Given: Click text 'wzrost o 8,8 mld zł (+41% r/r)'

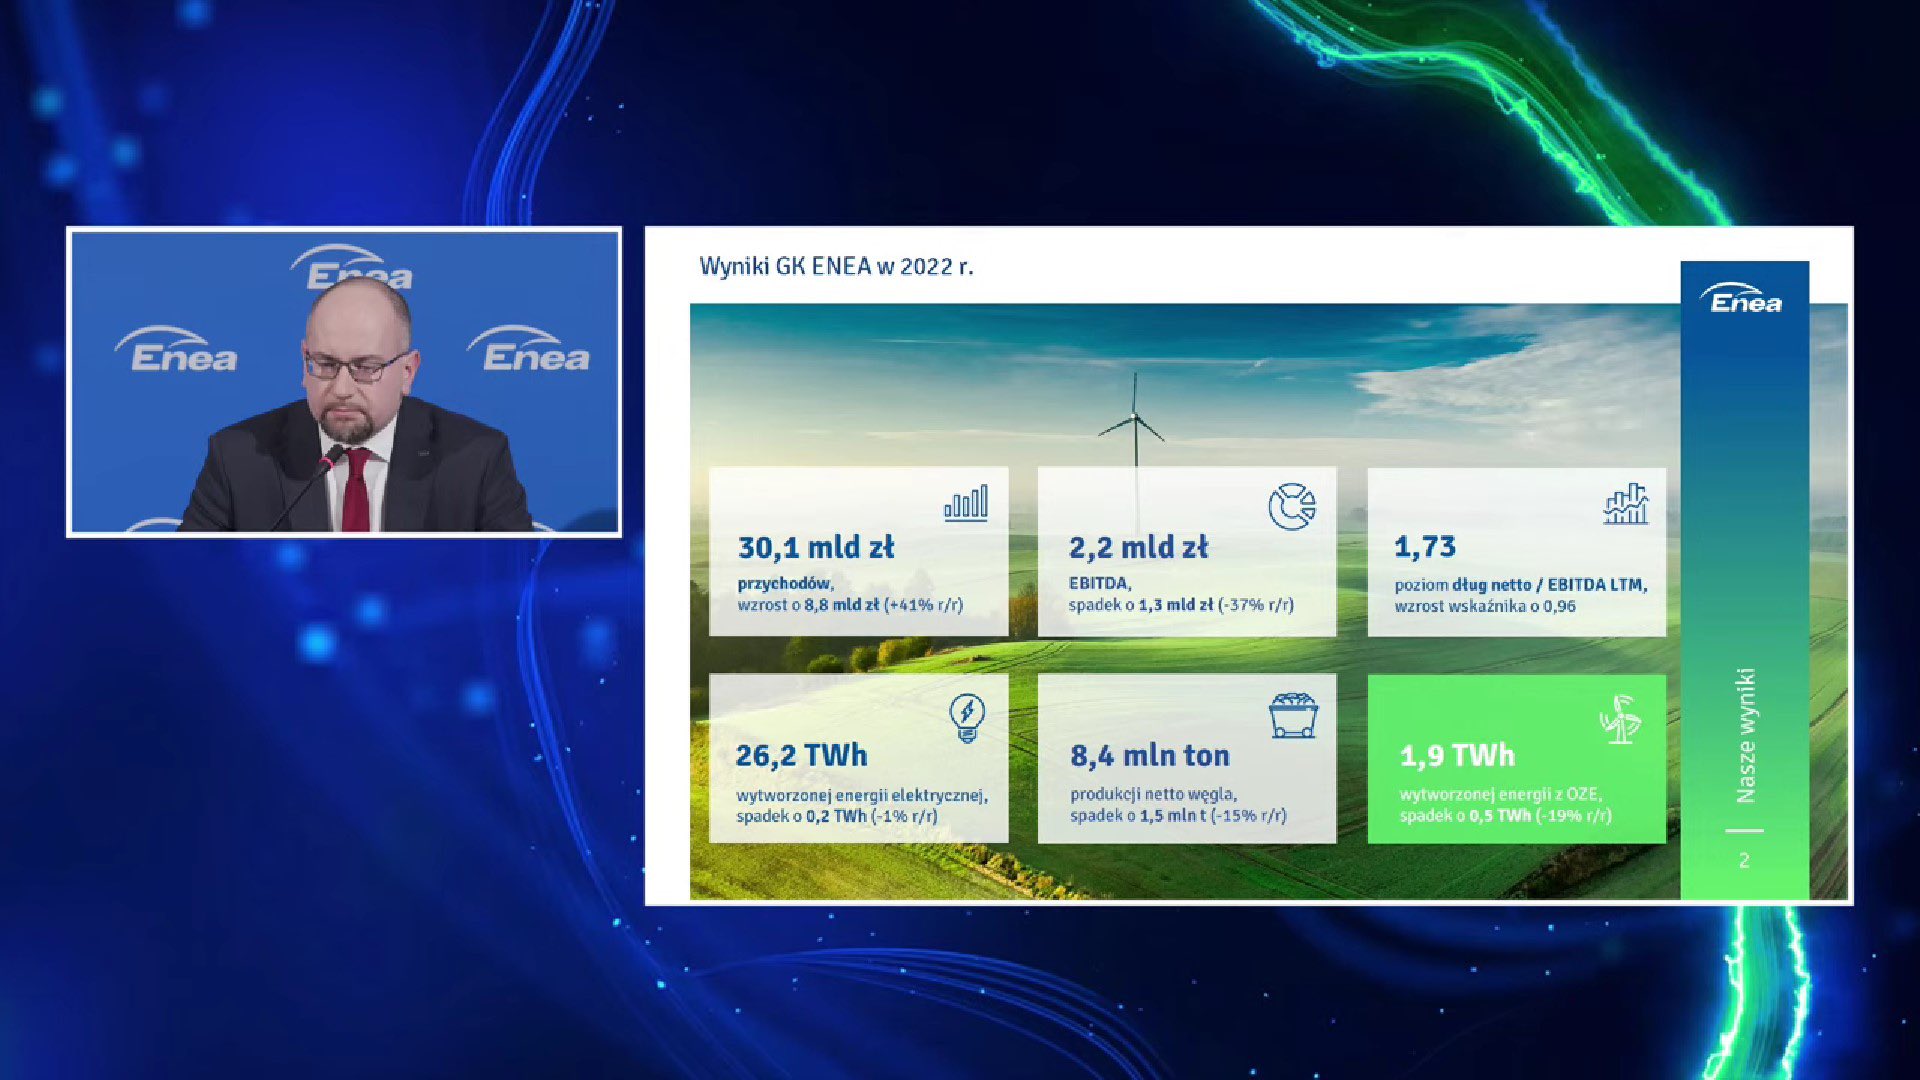Looking at the screenshot, I should tap(850, 605).
